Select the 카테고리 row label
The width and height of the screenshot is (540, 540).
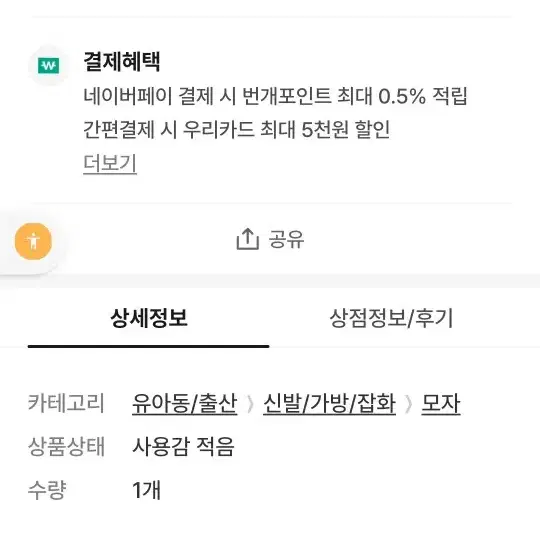(x=66, y=403)
